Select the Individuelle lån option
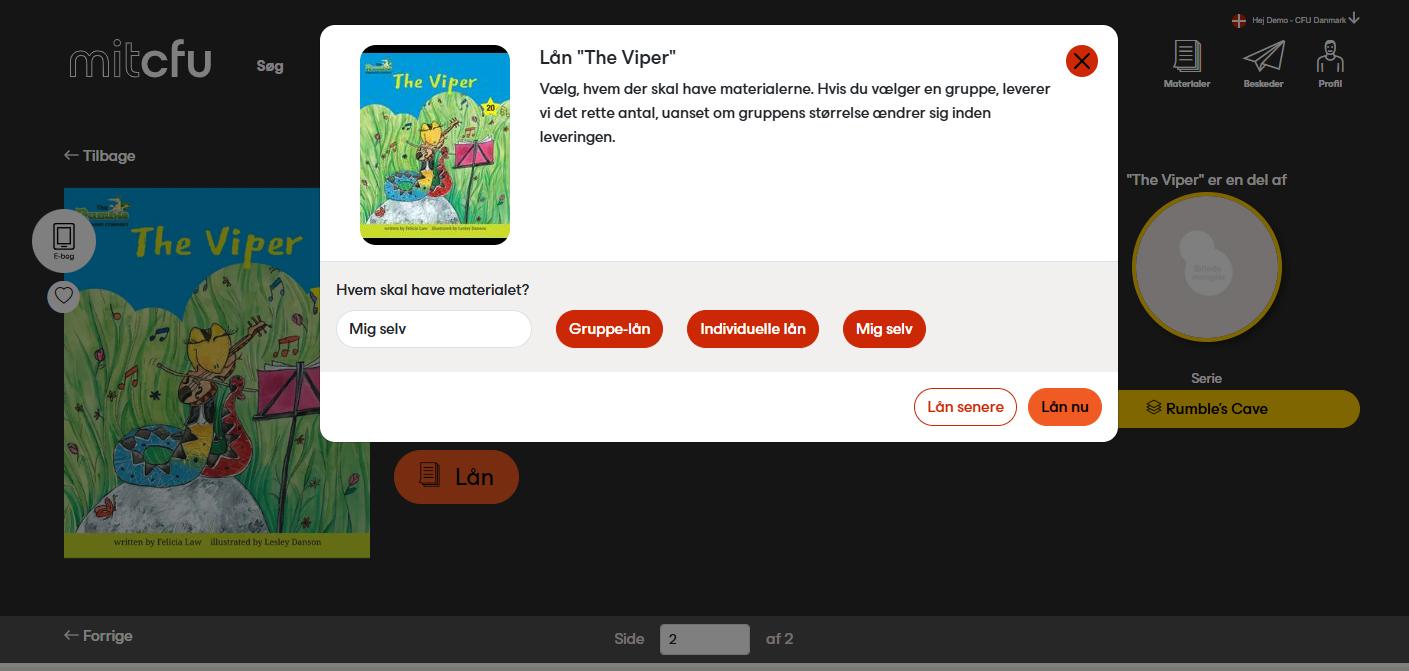This screenshot has height=671, width=1409. pyautogui.click(x=753, y=329)
